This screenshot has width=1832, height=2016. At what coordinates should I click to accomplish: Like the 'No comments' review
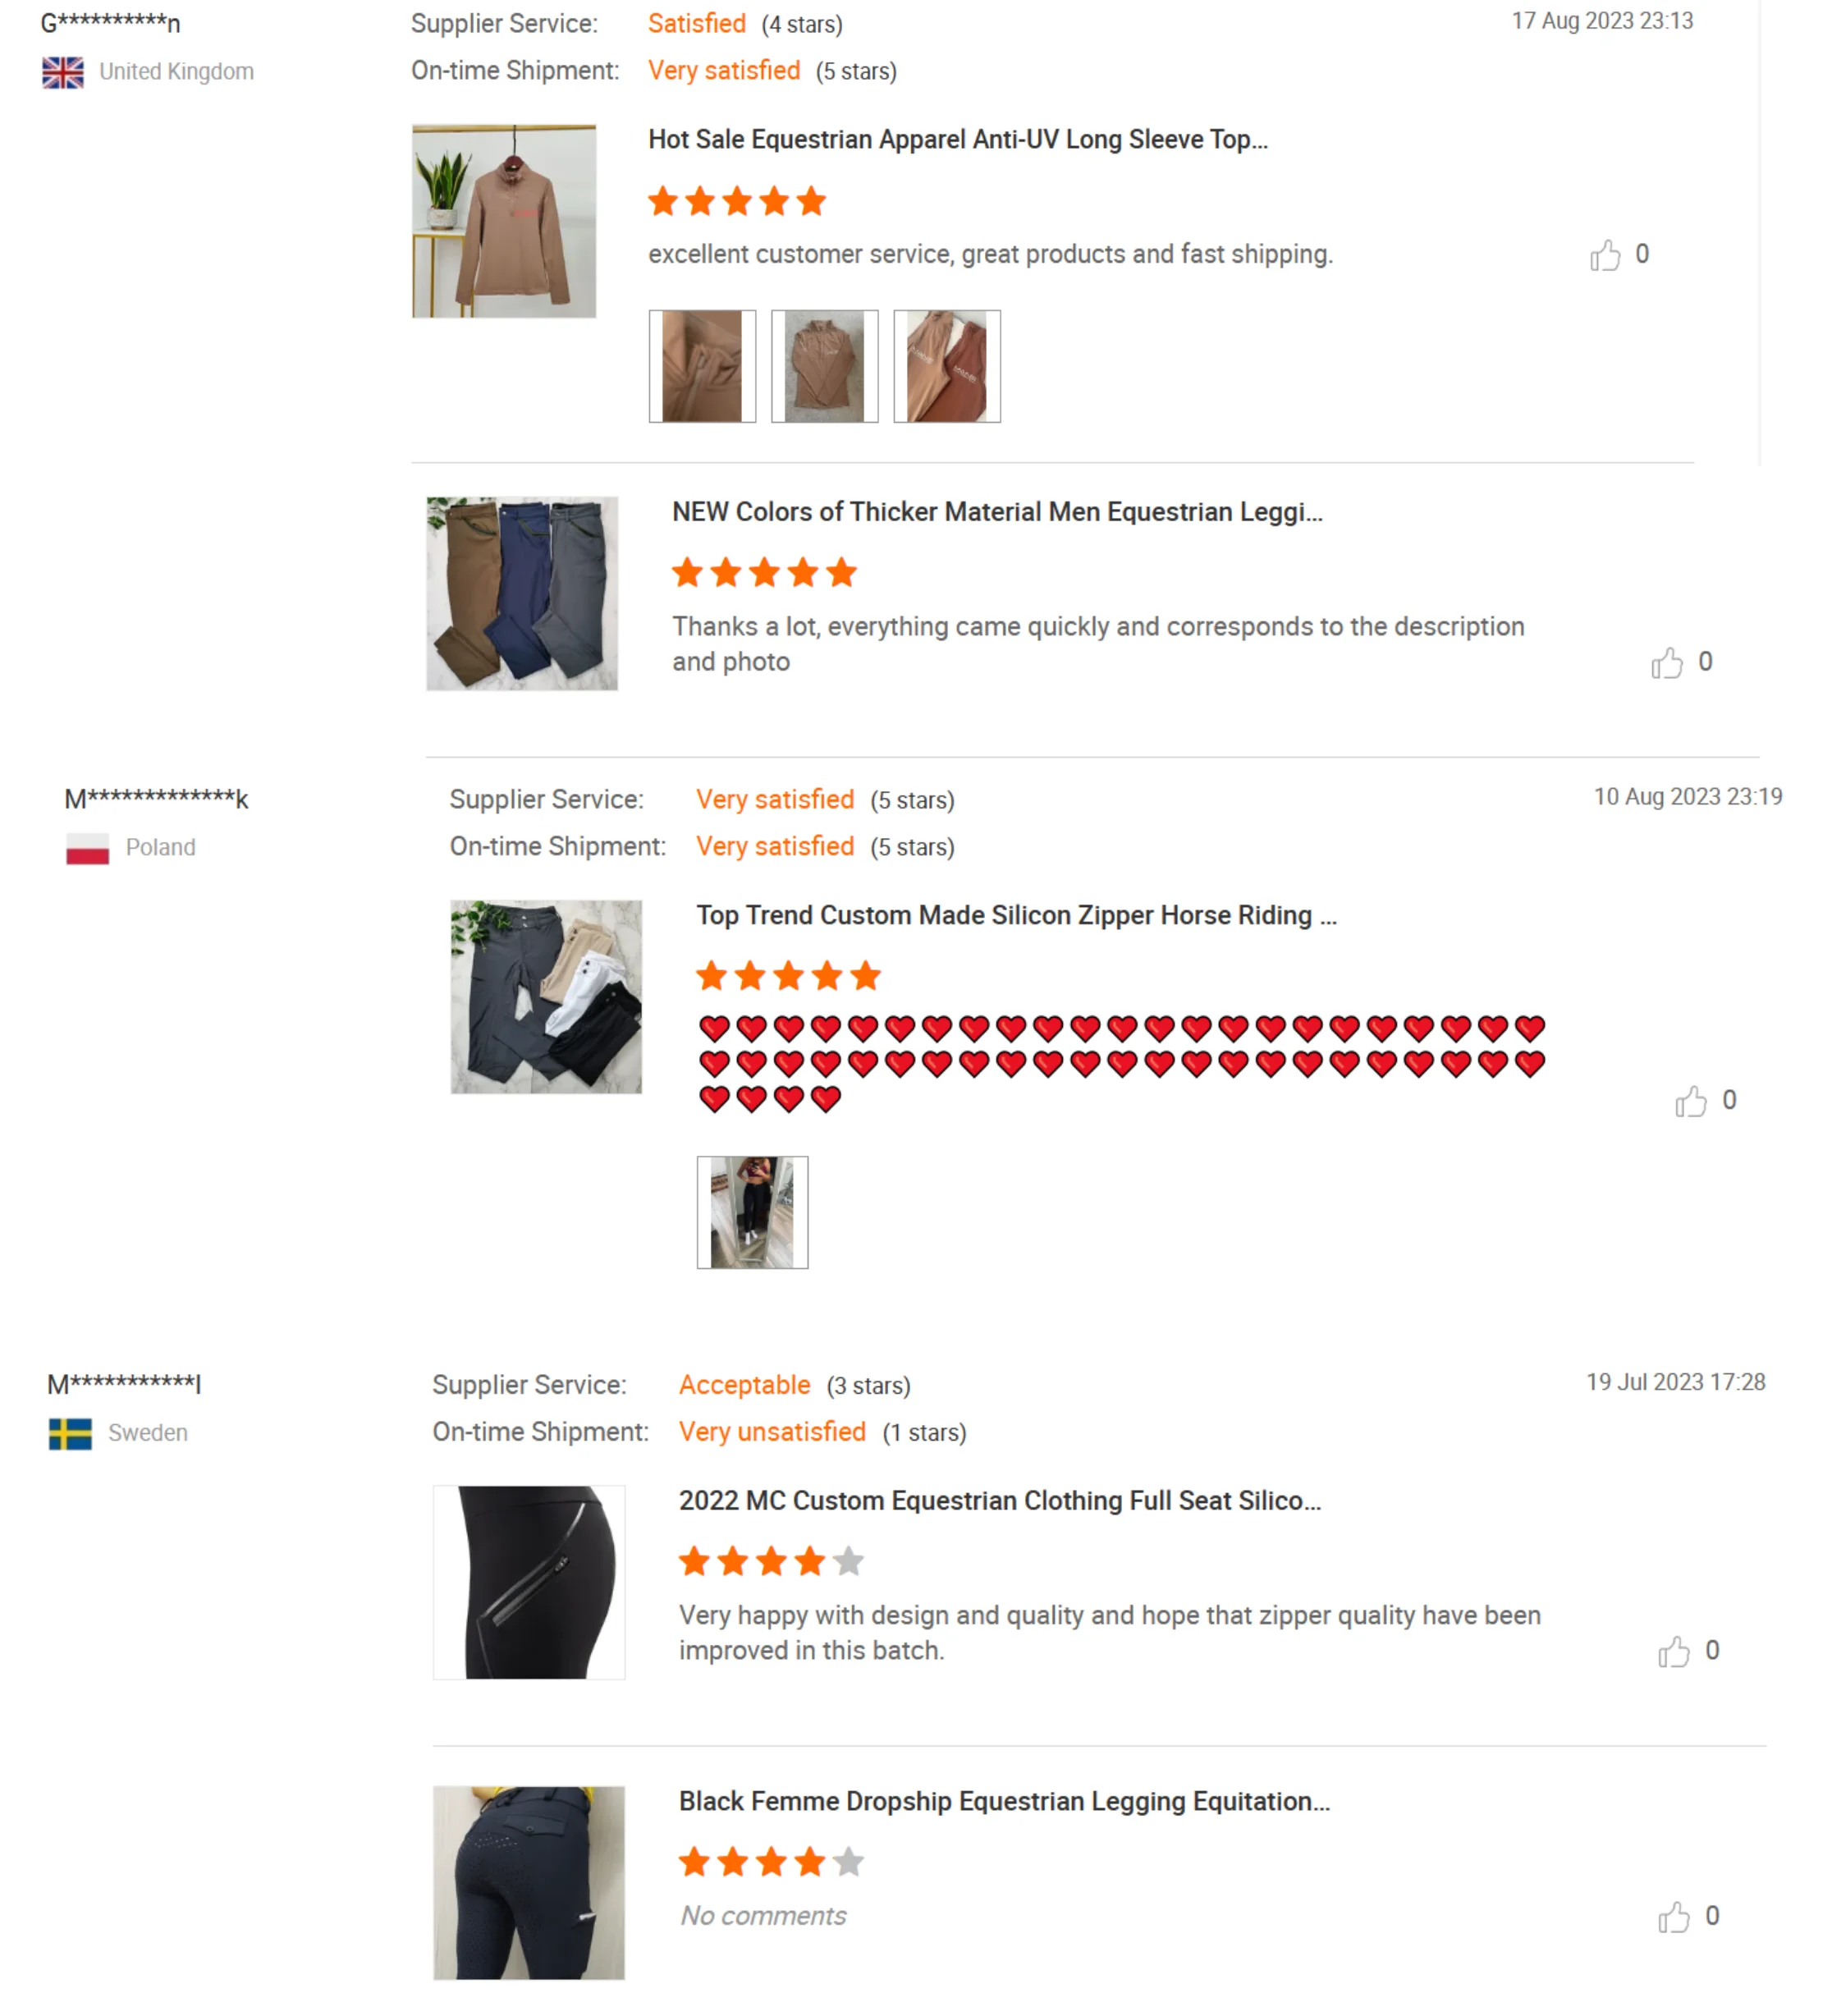[x=1673, y=1917]
